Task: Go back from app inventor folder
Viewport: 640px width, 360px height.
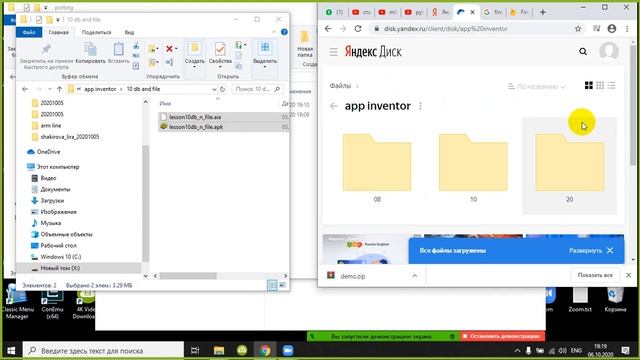Action: coord(333,106)
